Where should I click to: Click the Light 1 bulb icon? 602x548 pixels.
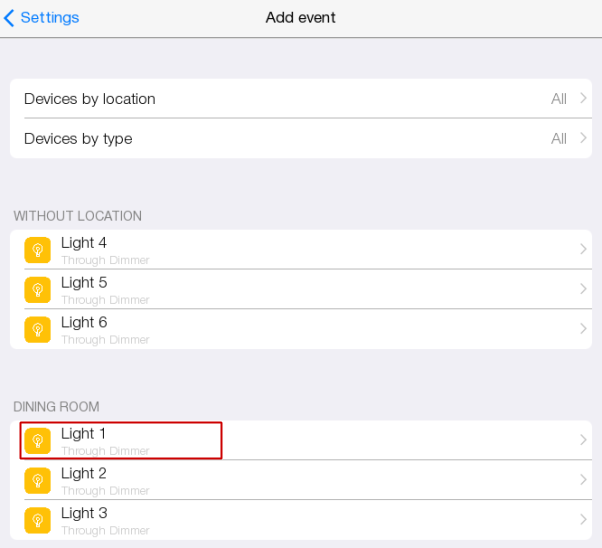pyautogui.click(x=37, y=440)
